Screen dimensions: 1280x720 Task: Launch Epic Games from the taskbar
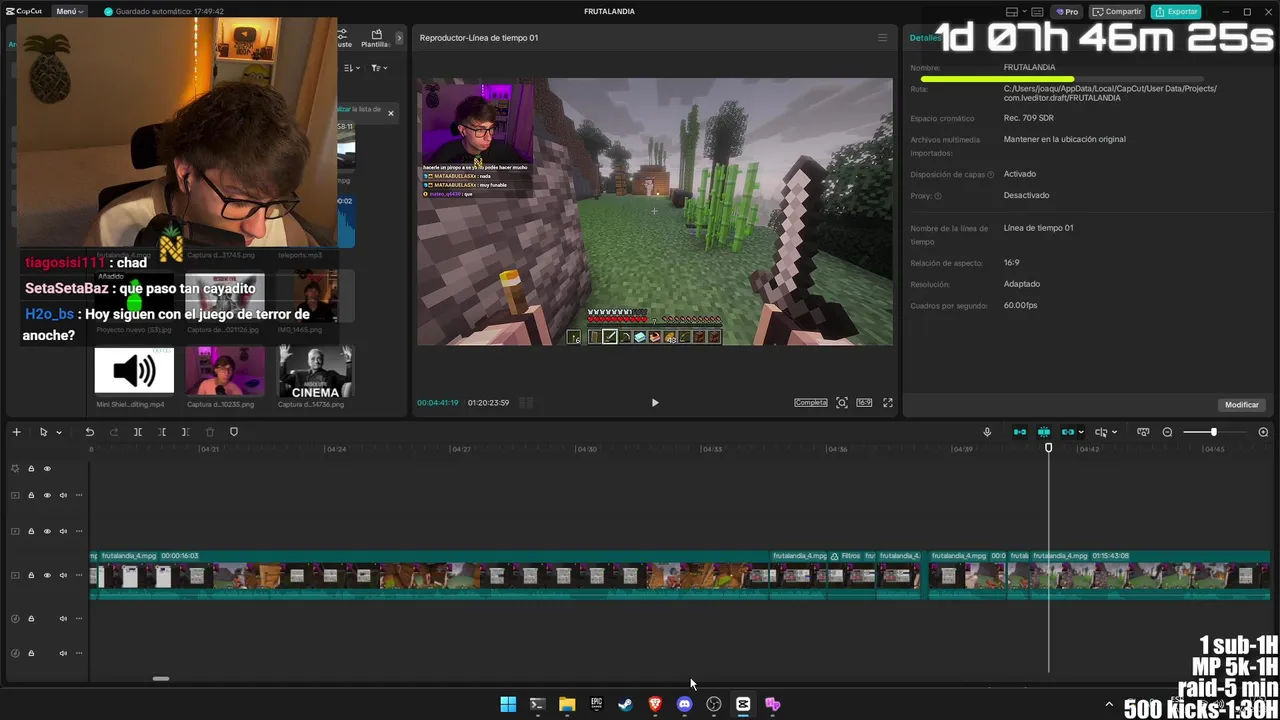coord(596,704)
